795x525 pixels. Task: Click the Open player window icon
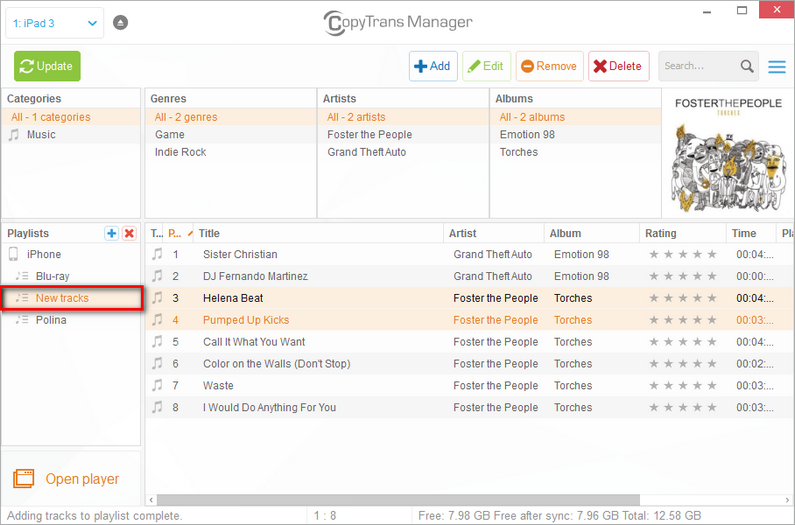click(23, 478)
